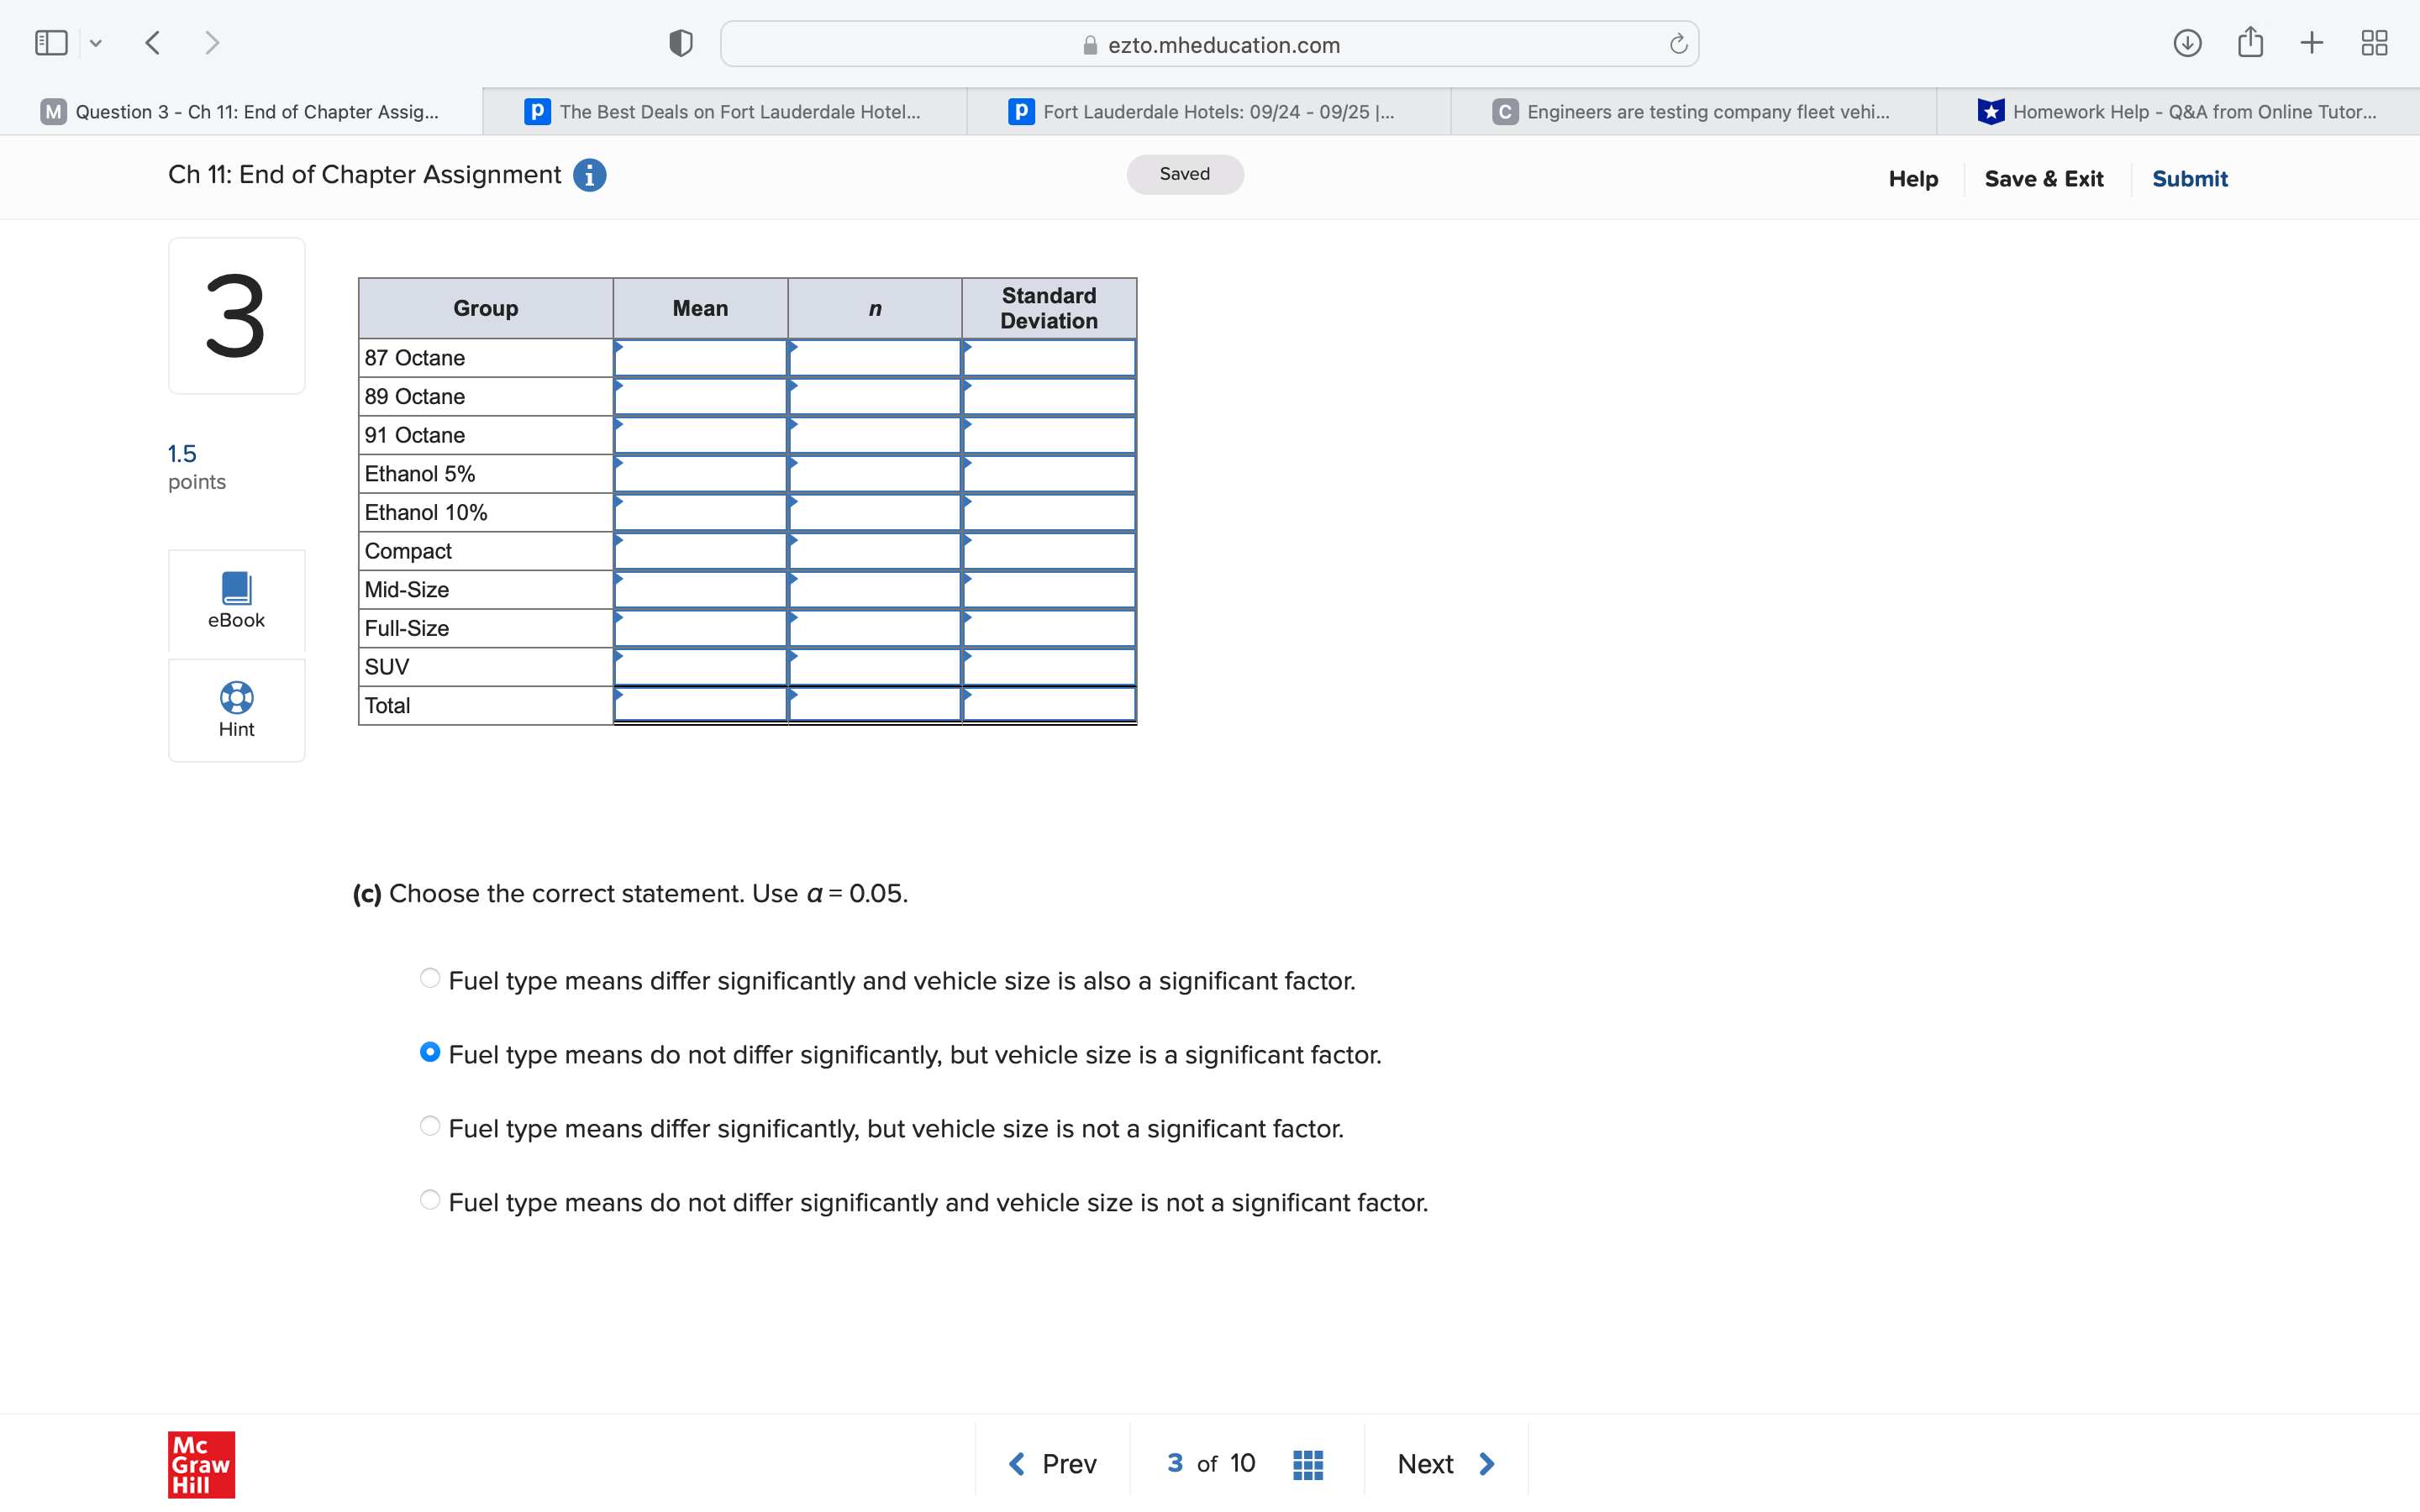Click the Submit link
The image size is (2420, 1512).
click(x=2189, y=178)
